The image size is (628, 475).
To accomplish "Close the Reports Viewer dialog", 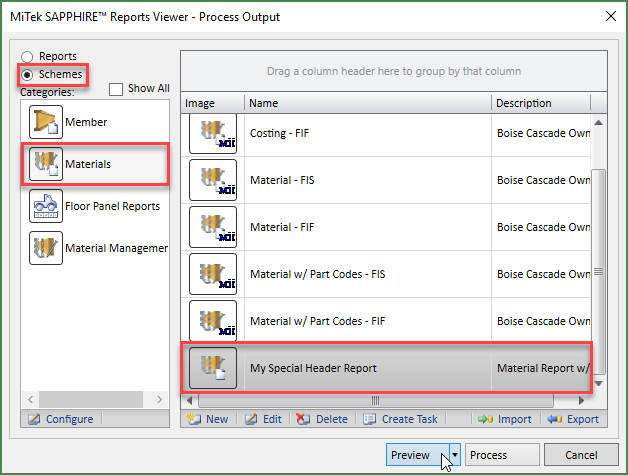I will pos(611,16).
